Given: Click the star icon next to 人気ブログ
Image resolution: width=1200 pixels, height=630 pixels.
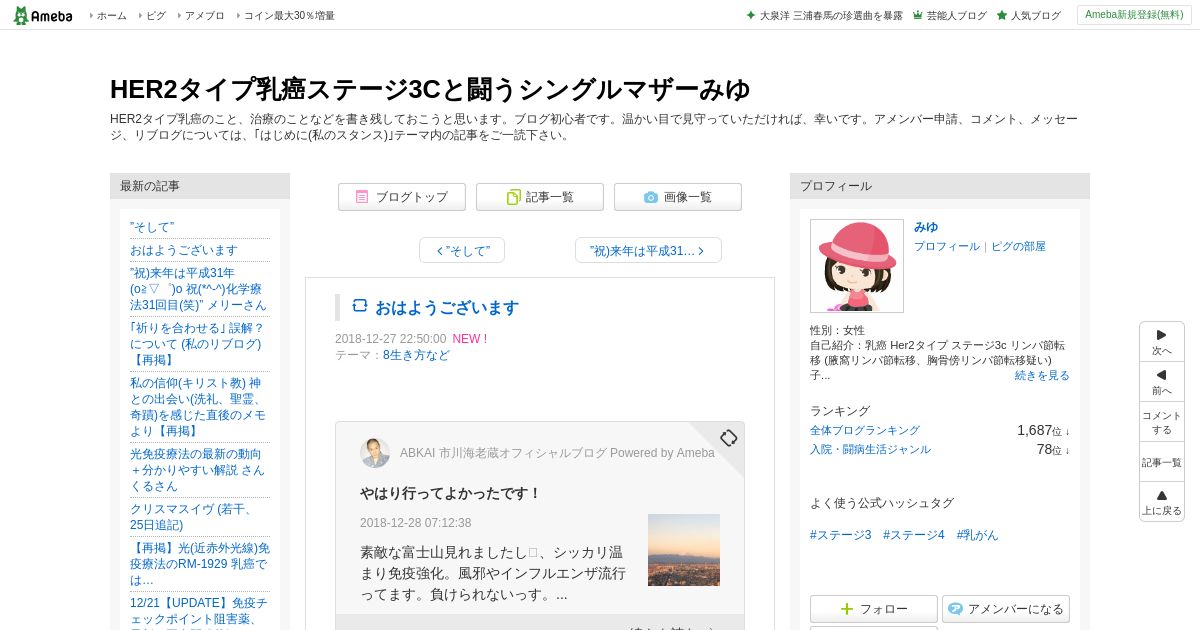Looking at the screenshot, I should [1002, 15].
